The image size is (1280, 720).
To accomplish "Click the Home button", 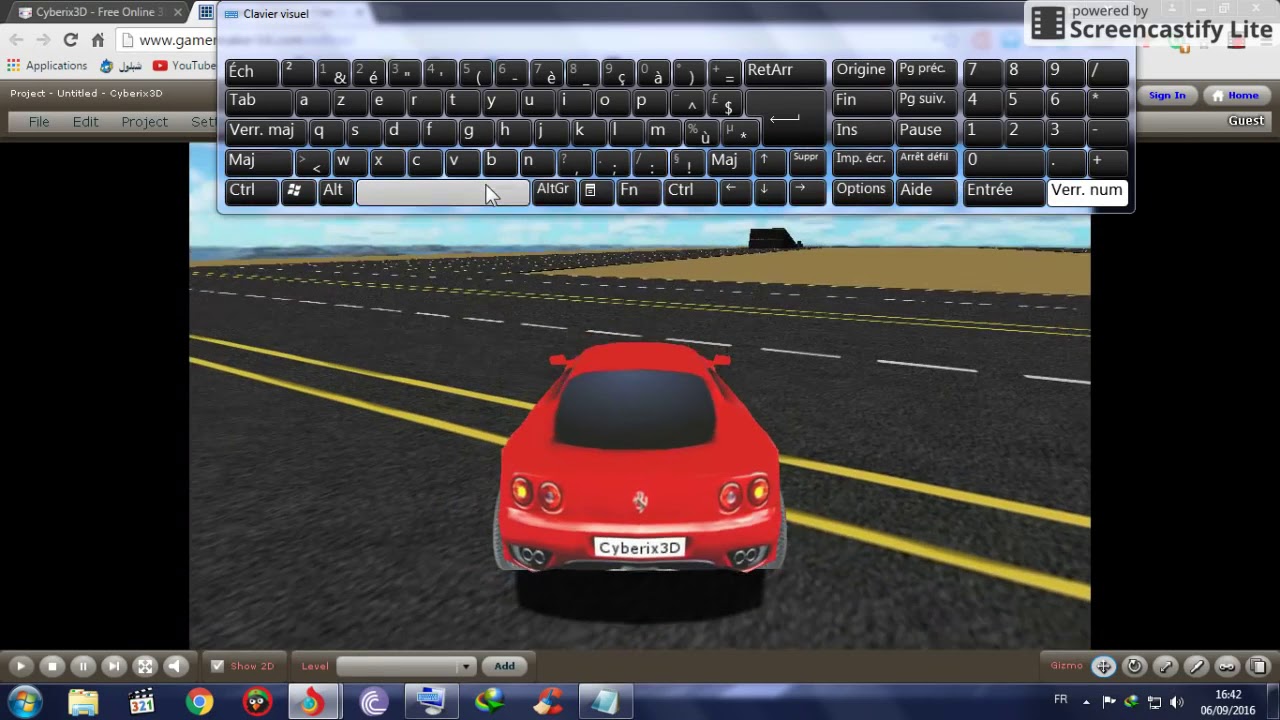I will pos(1236,95).
